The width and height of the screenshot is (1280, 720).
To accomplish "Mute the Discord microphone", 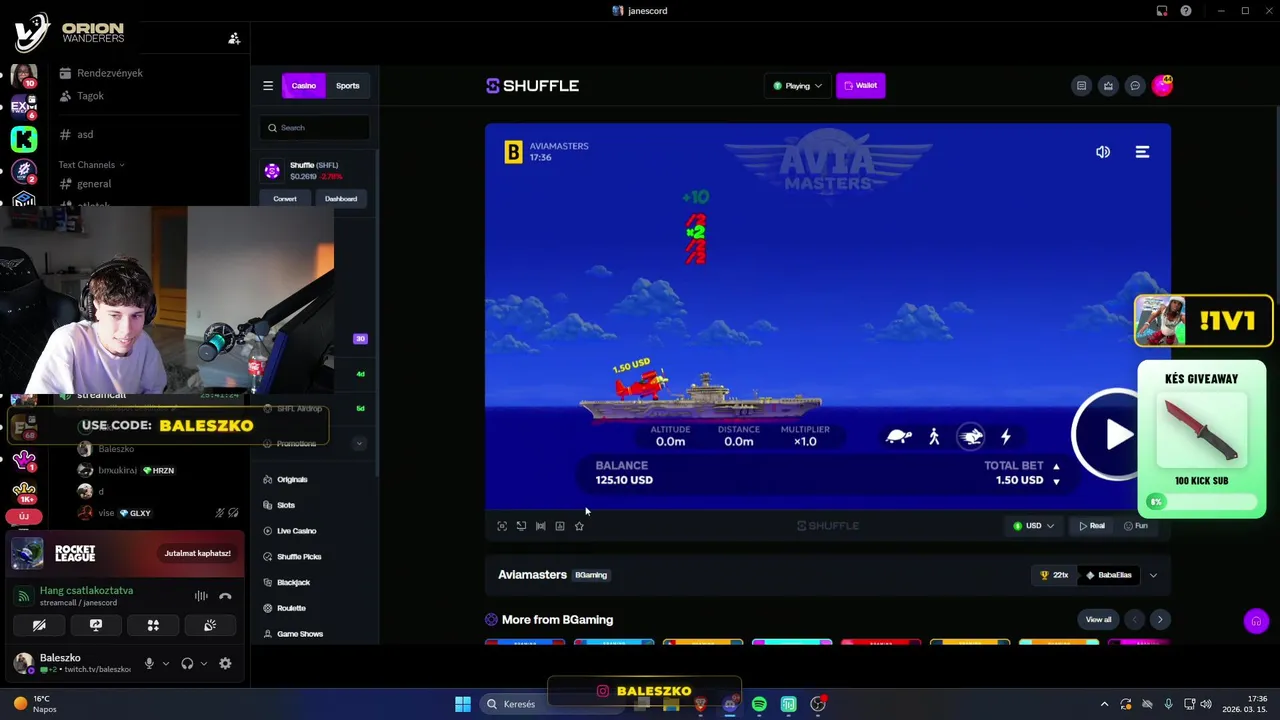I will pos(149,663).
